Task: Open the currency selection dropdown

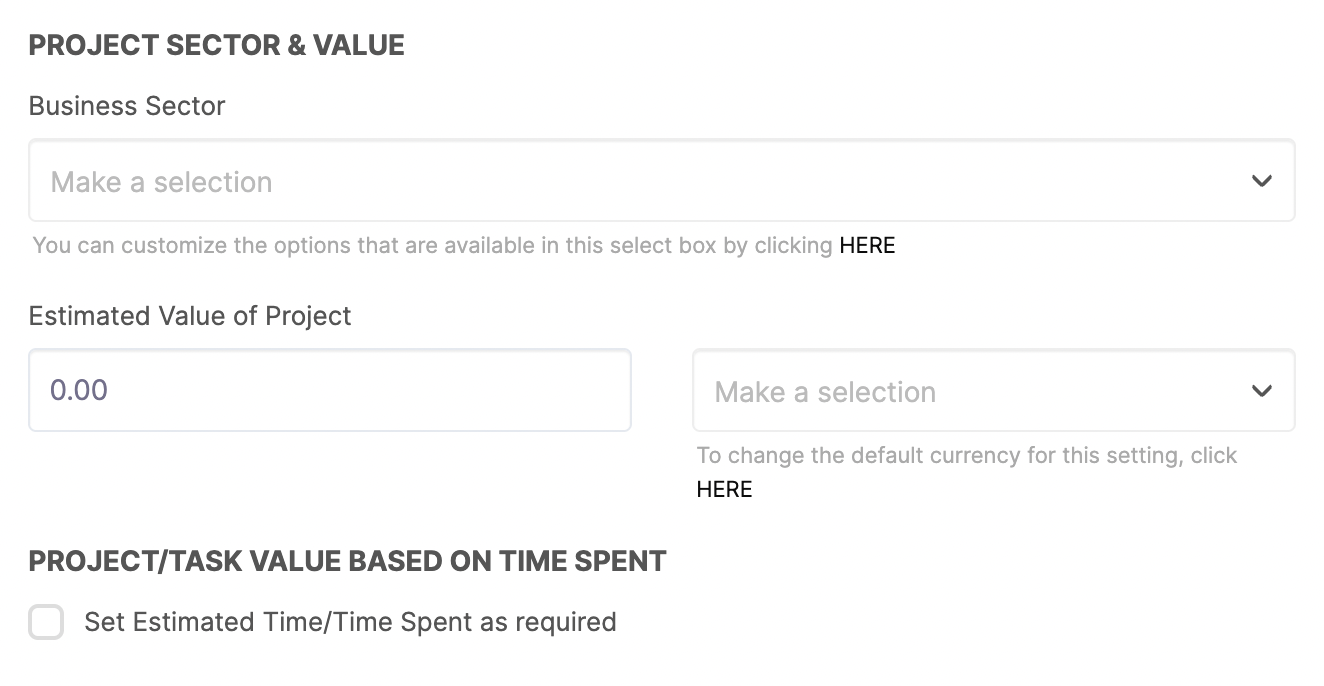Action: [x=994, y=390]
